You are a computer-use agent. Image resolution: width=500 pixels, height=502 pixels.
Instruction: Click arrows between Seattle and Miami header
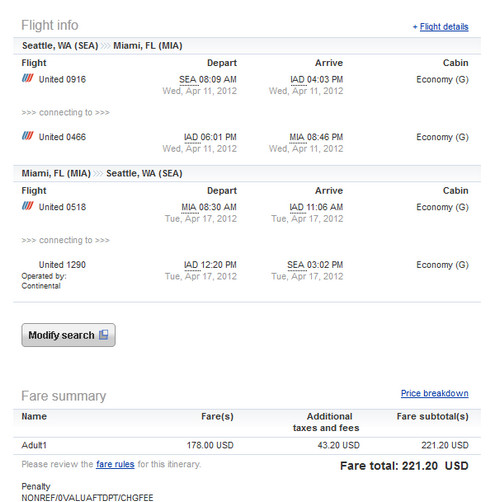105,46
